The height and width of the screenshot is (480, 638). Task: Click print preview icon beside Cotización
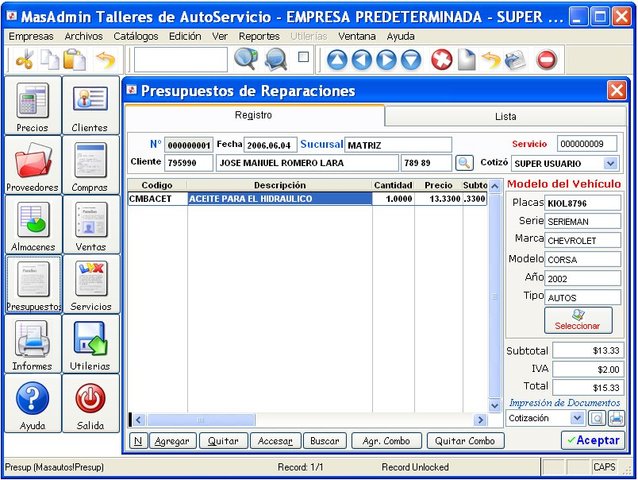[x=596, y=418]
